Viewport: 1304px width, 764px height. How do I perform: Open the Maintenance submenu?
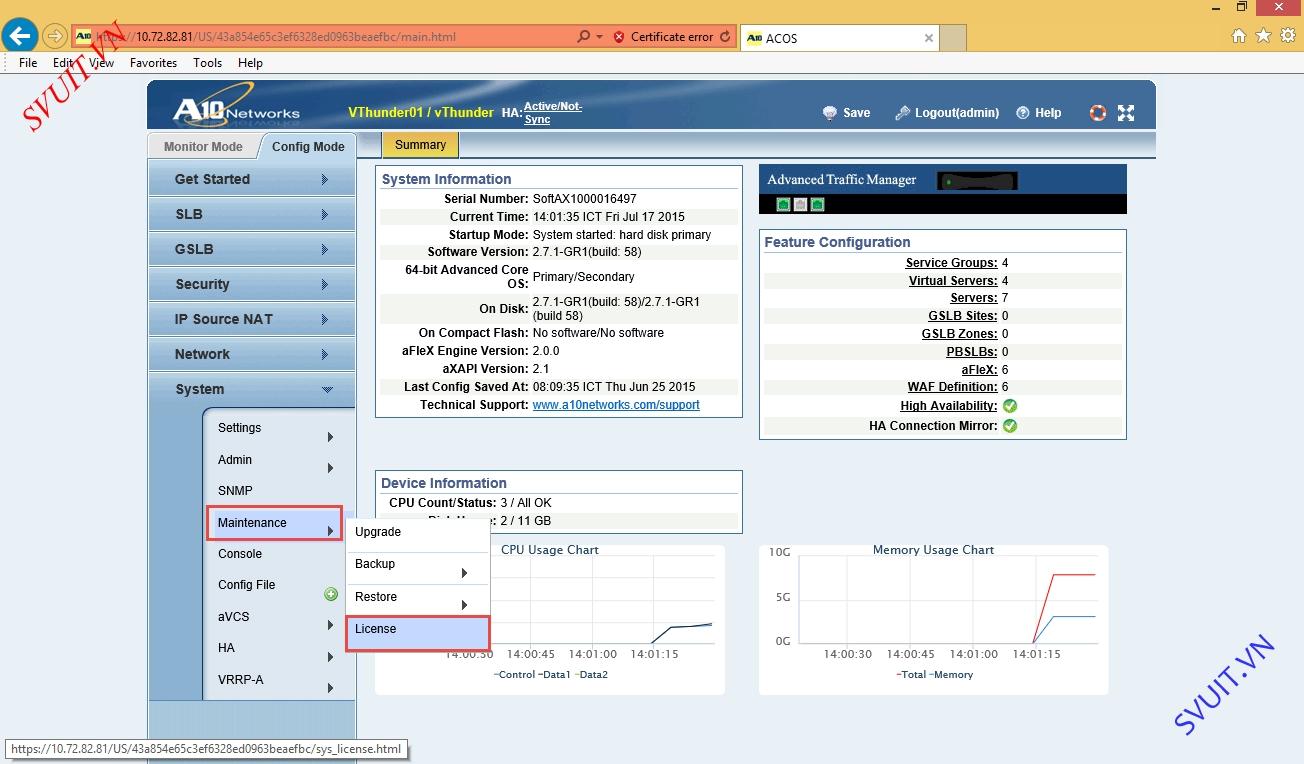pyautogui.click(x=275, y=523)
